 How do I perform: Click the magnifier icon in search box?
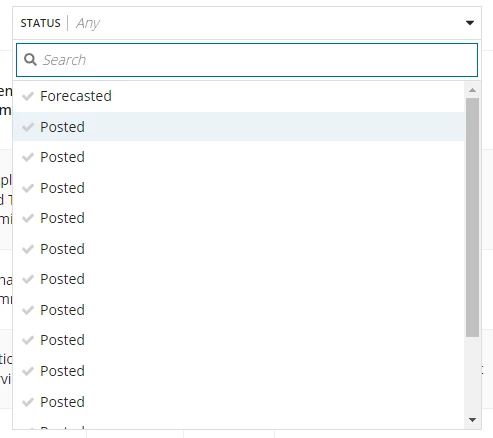click(30, 60)
